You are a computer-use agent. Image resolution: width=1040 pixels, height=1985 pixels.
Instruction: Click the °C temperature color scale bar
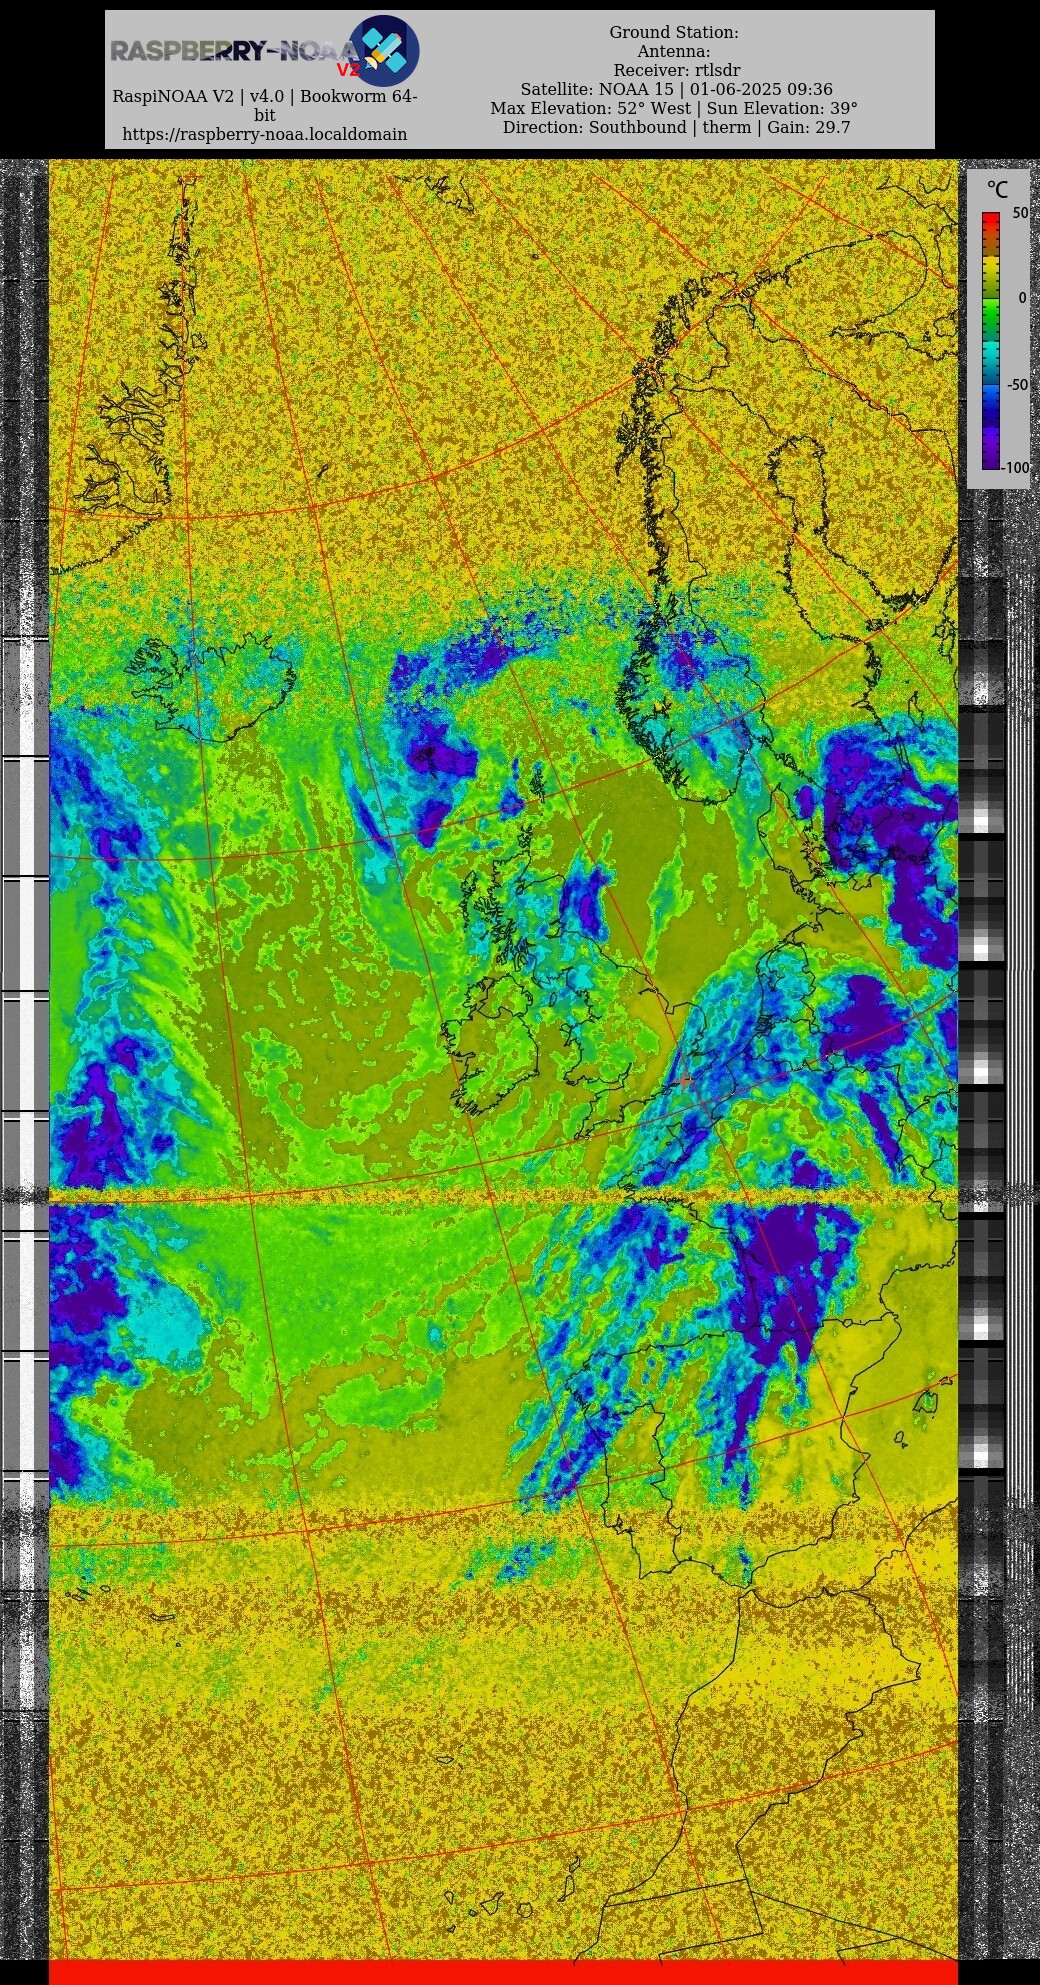pyautogui.click(x=991, y=340)
